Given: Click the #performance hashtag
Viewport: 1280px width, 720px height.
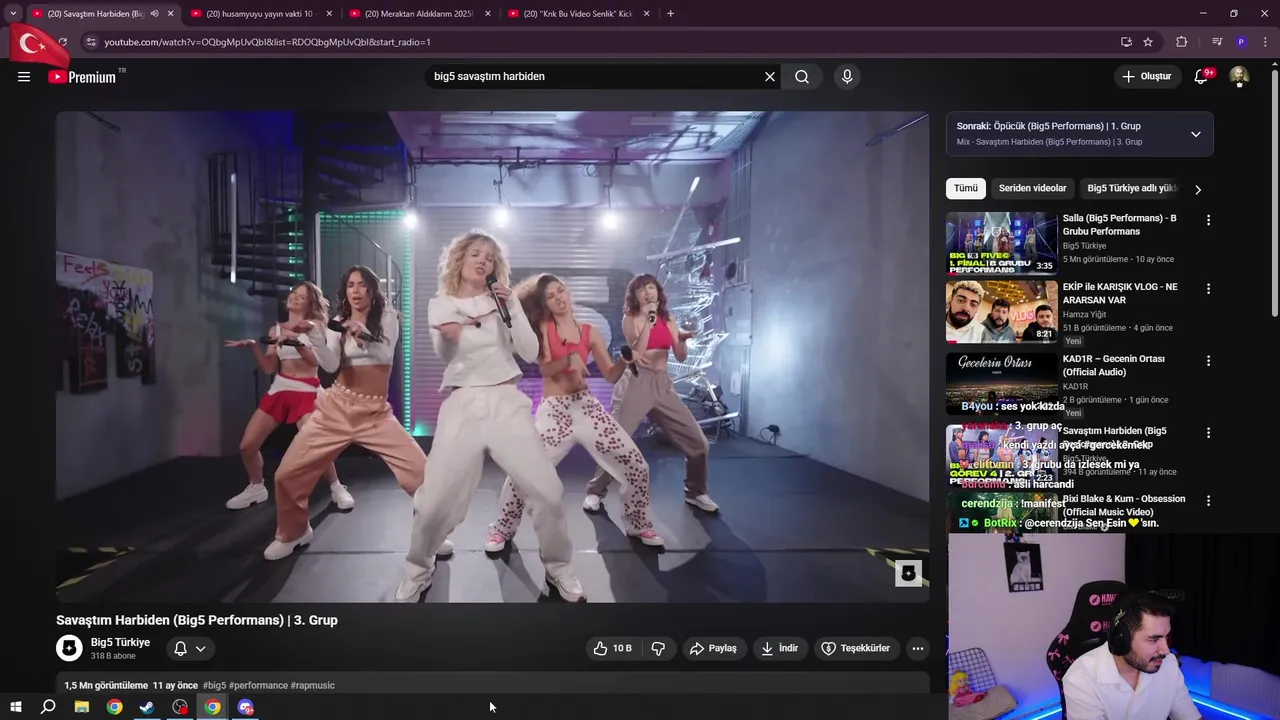Looking at the screenshot, I should click(x=258, y=685).
